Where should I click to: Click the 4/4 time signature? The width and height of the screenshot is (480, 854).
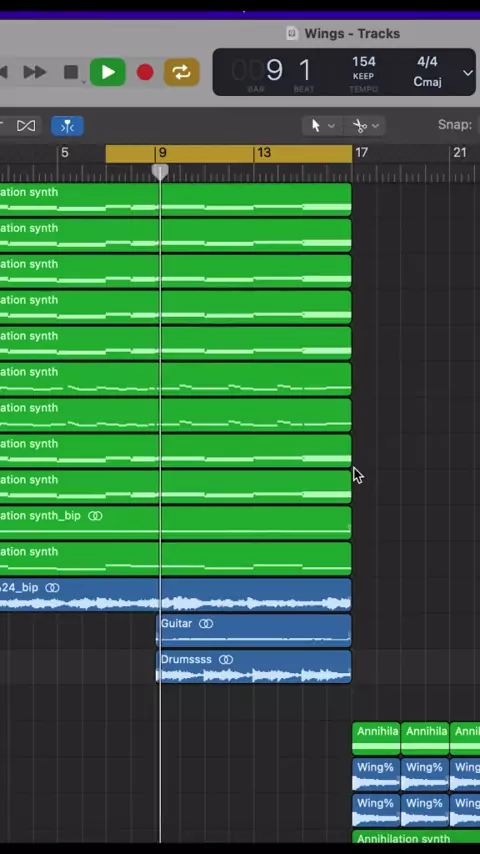click(427, 62)
